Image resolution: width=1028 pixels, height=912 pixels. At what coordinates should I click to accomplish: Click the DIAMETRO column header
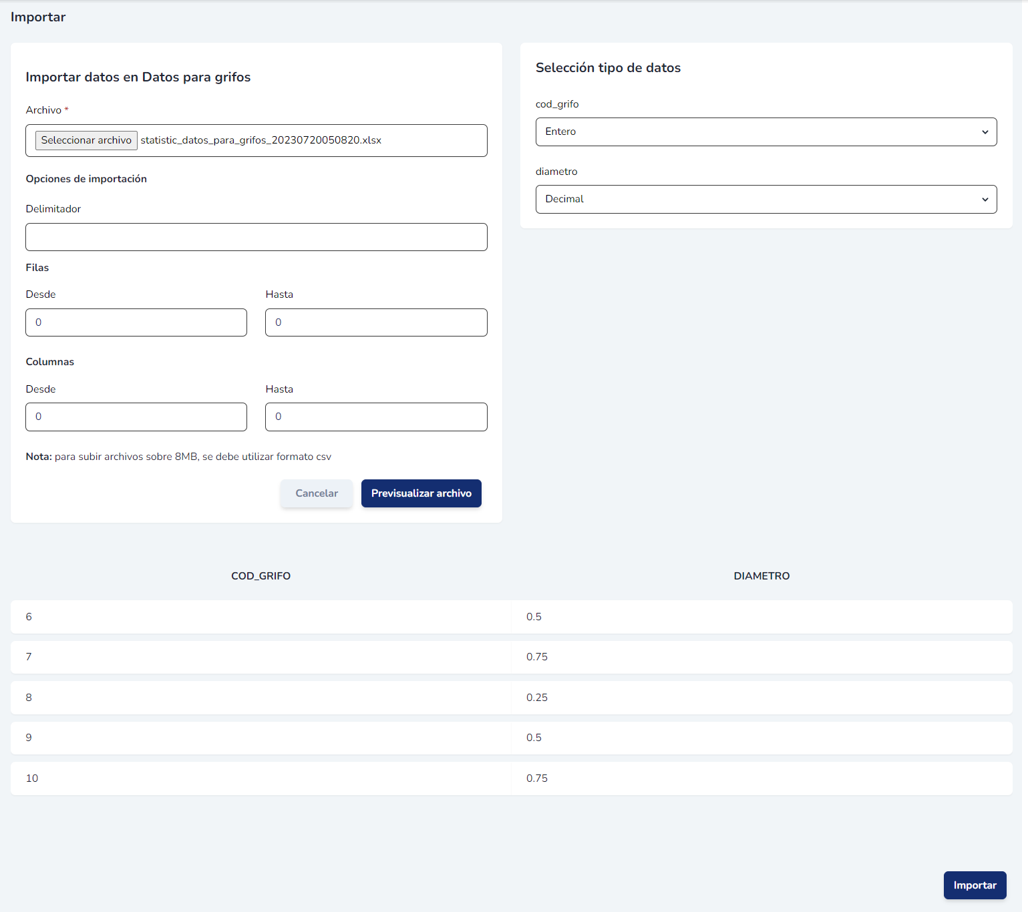coord(761,576)
